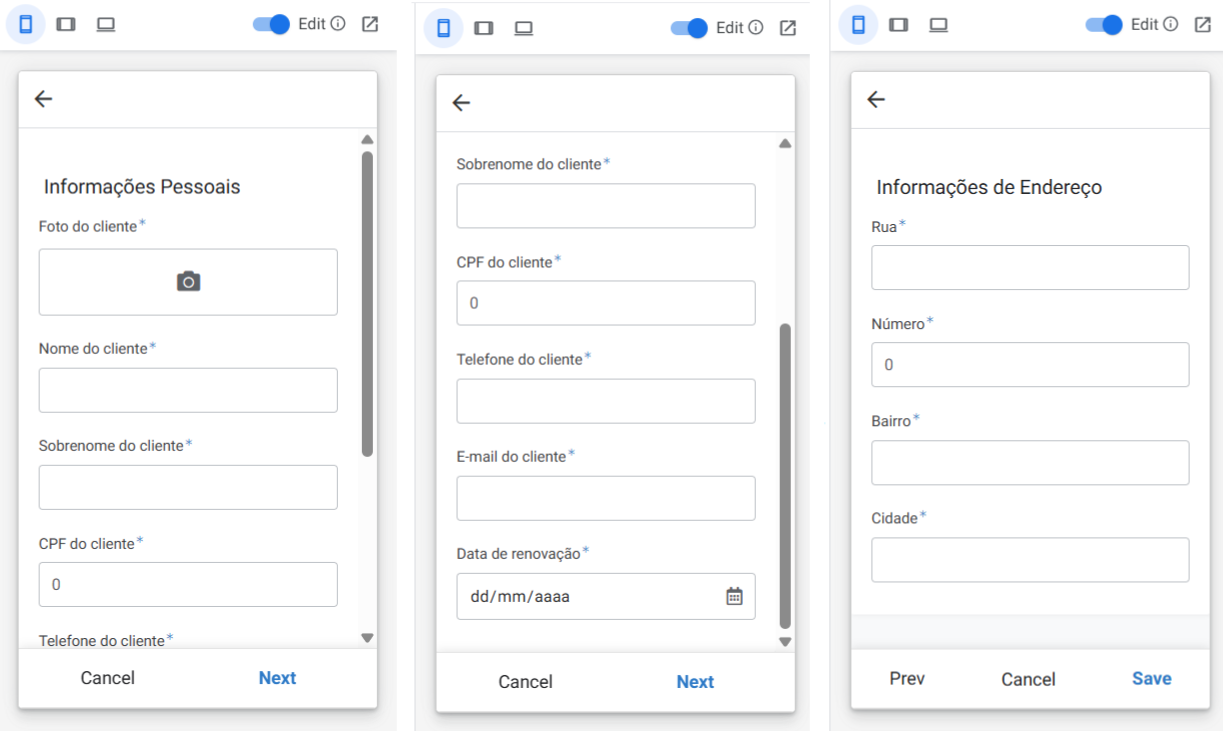This screenshot has width=1223, height=731.
Task: Open left preview in new window icon
Action: pos(370,24)
